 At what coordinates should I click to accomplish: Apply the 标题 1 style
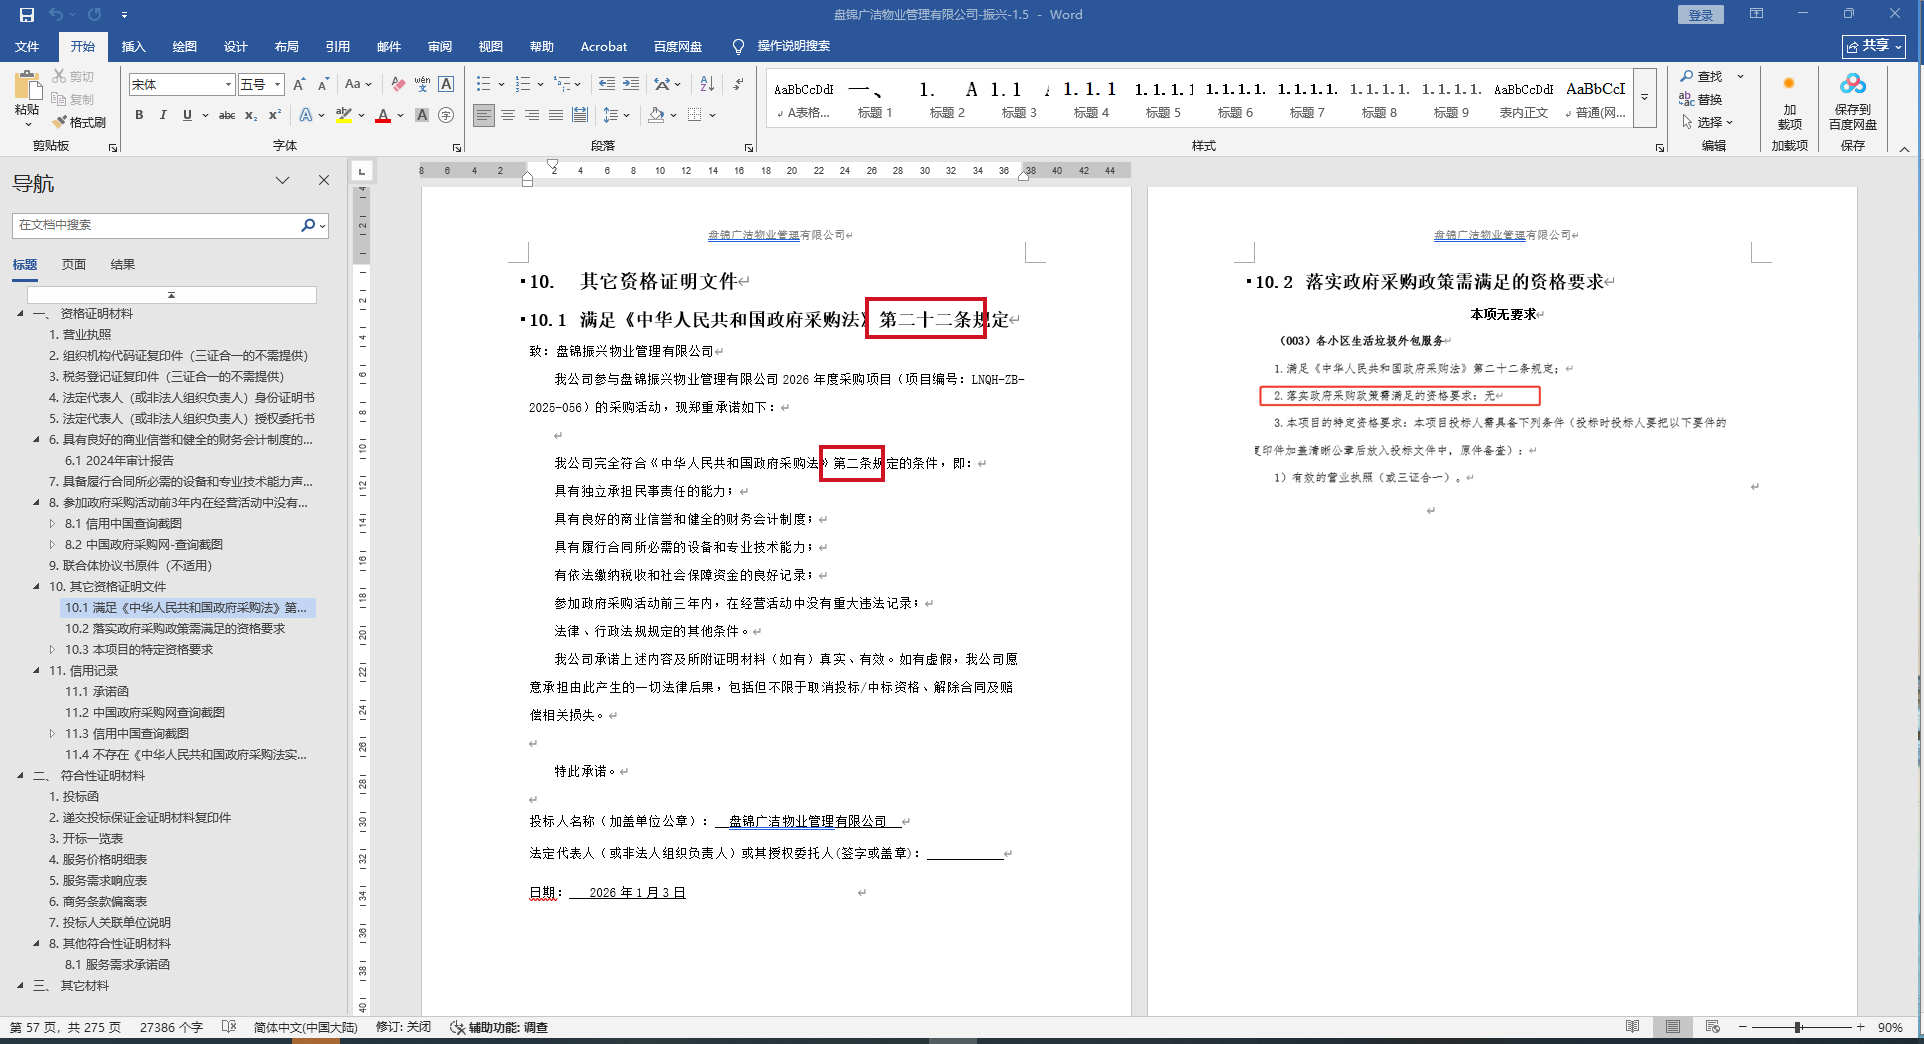tap(875, 98)
